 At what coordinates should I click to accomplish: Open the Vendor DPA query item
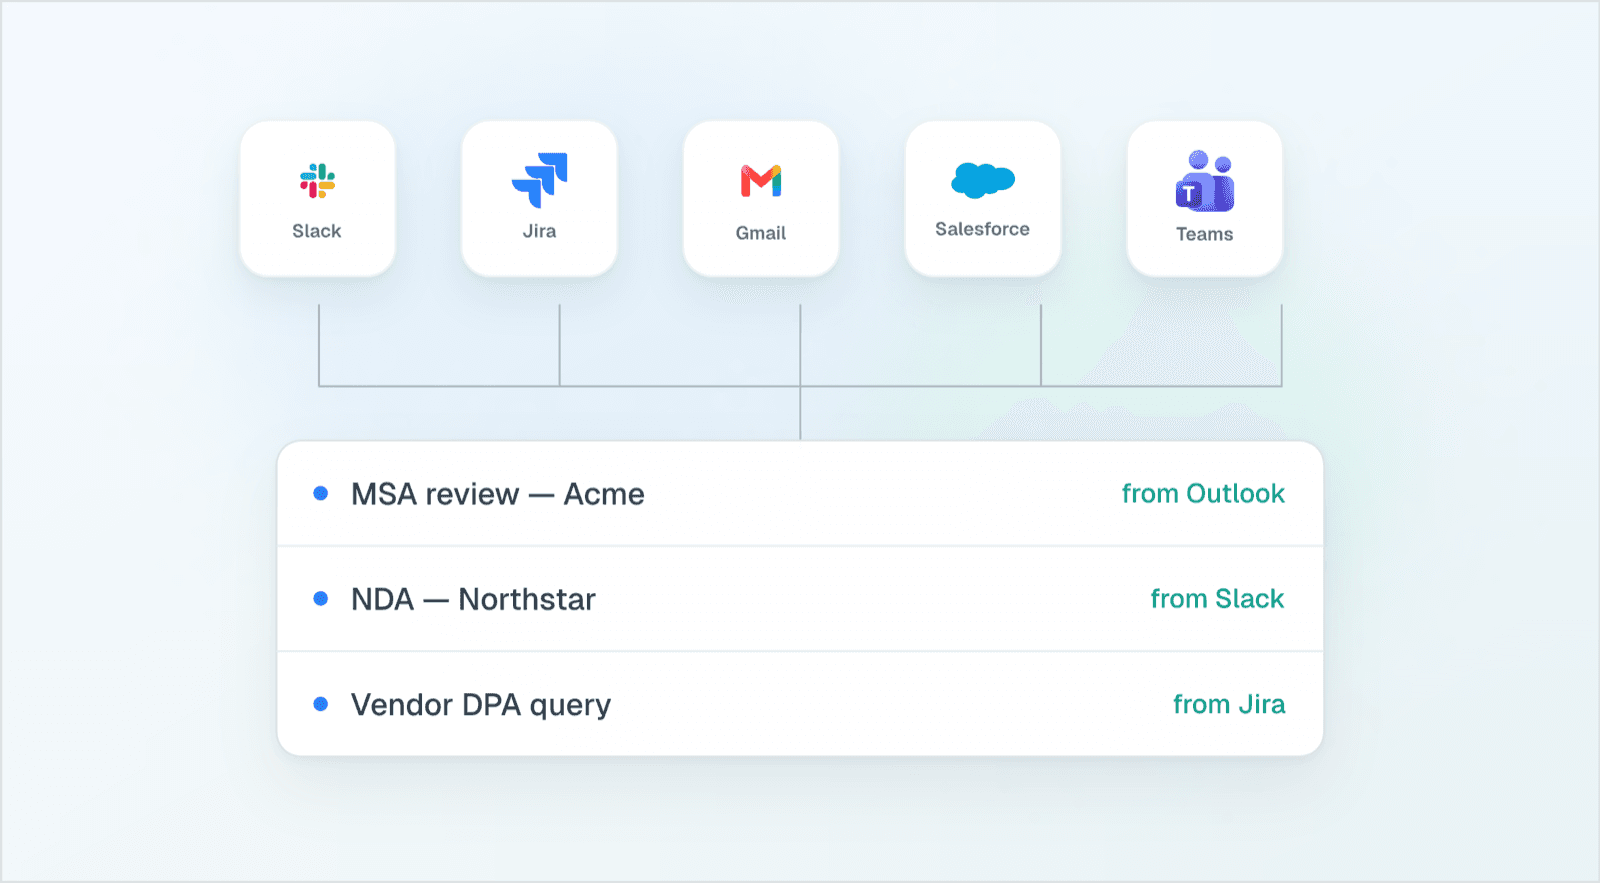click(x=800, y=704)
